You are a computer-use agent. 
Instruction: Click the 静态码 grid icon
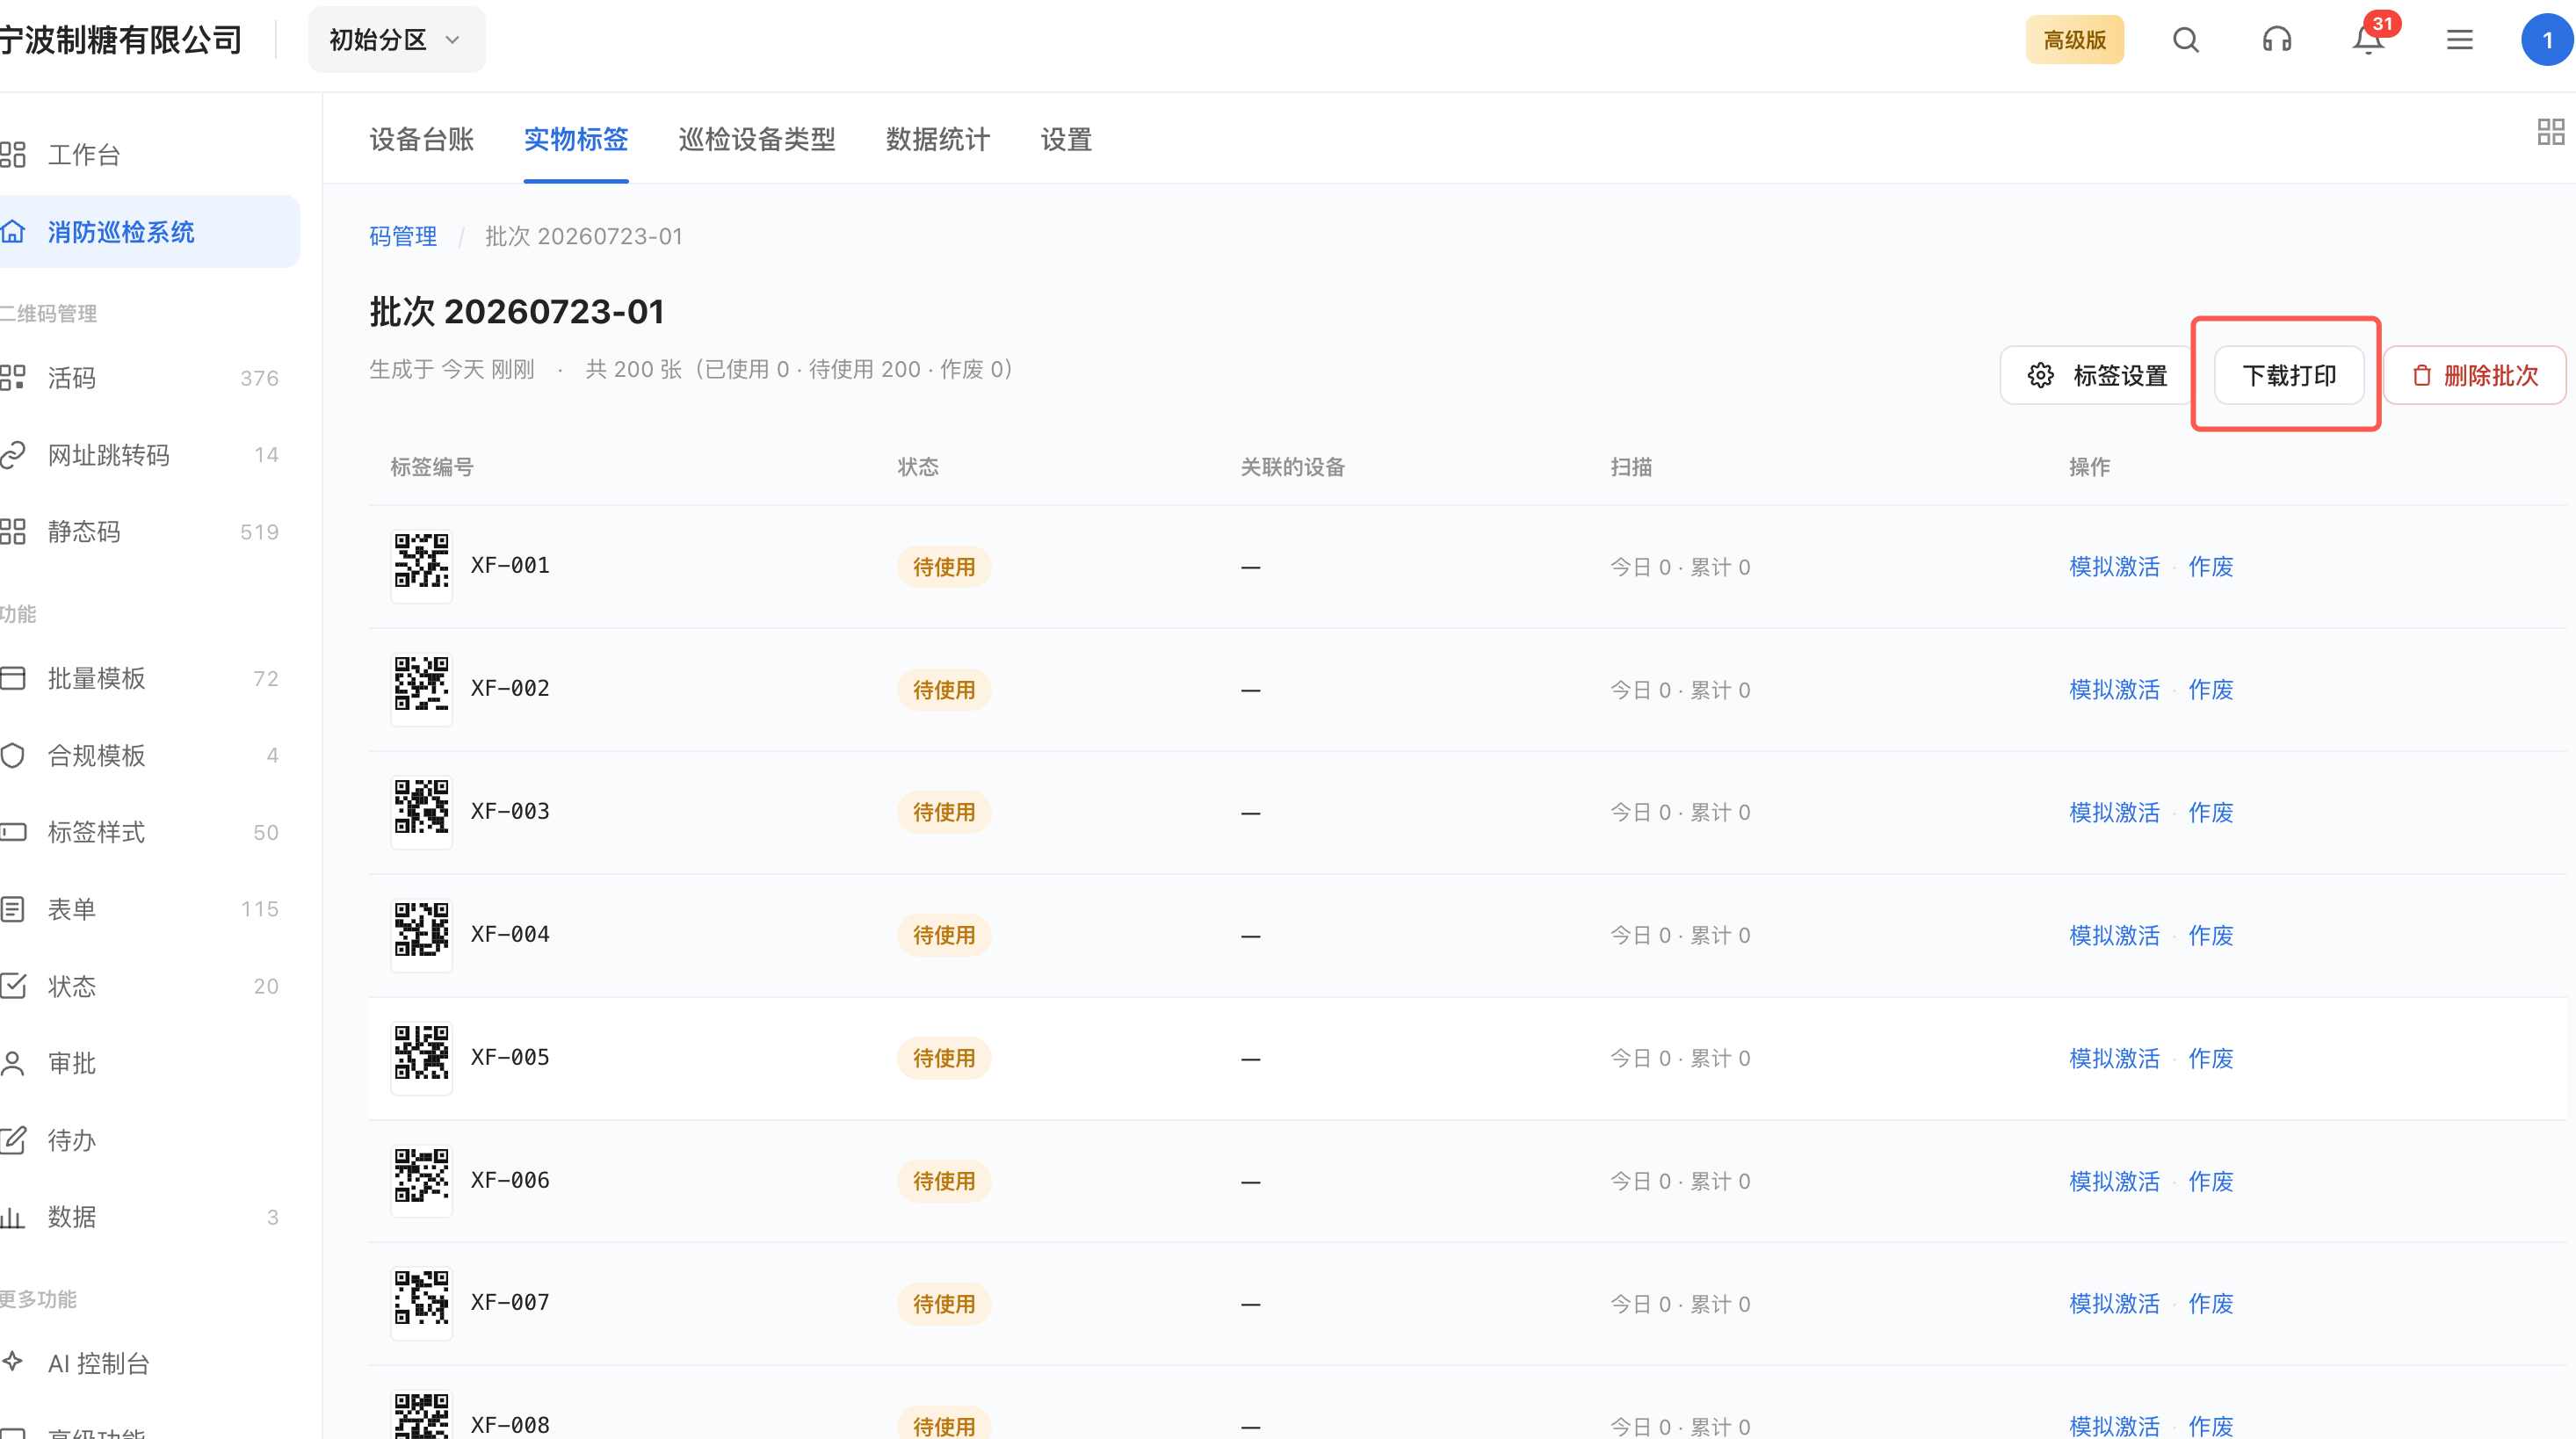coord(12,531)
